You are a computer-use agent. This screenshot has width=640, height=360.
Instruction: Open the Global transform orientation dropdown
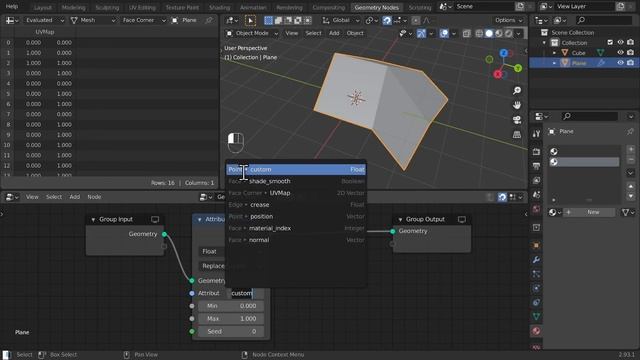(341, 20)
